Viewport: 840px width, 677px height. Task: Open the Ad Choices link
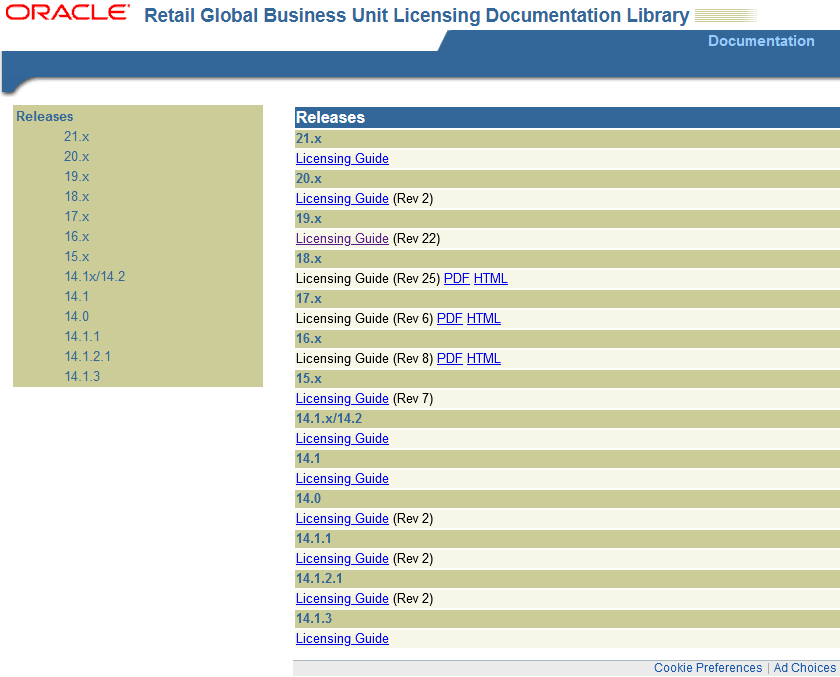coord(804,667)
